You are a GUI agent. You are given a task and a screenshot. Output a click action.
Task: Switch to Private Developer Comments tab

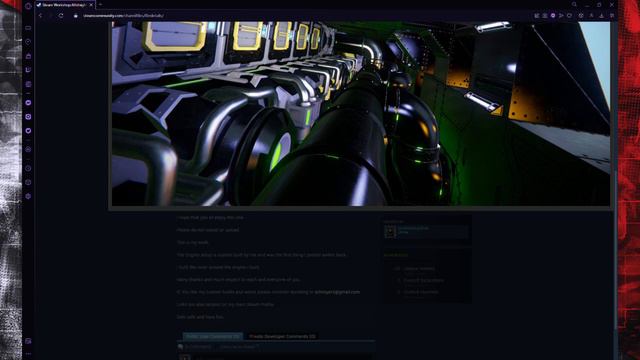(282, 336)
